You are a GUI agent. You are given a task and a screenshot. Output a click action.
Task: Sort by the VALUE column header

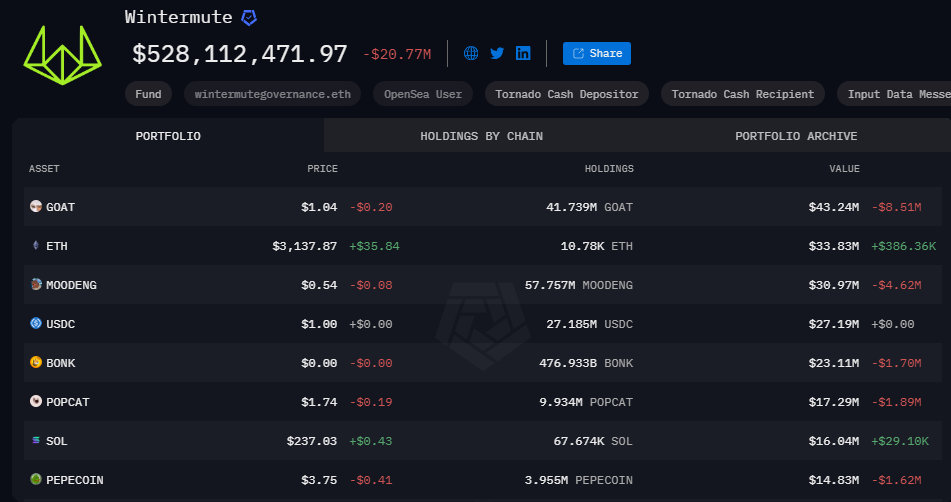tap(844, 169)
